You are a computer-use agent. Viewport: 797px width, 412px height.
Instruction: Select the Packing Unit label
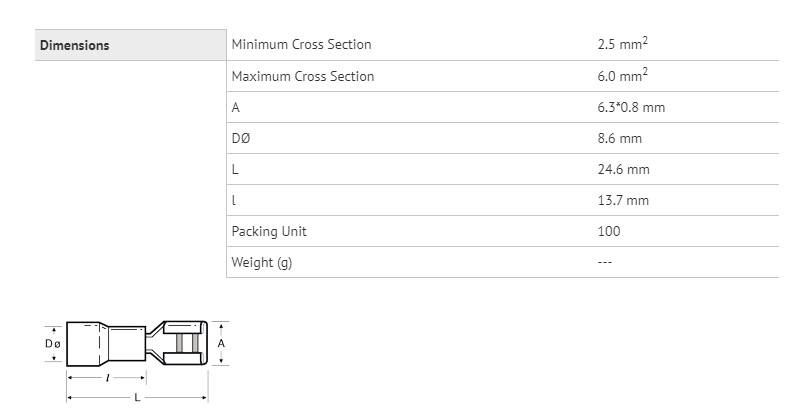coord(269,232)
